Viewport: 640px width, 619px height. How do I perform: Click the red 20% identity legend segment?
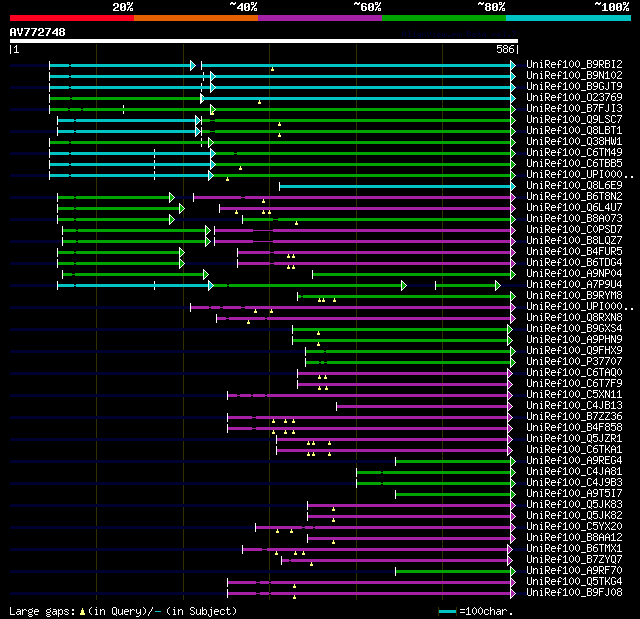72,18
